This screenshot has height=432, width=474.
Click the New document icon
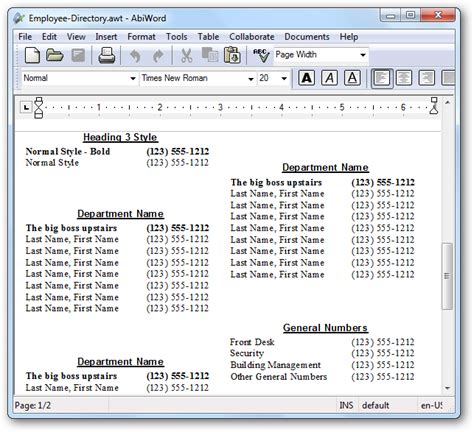point(32,55)
